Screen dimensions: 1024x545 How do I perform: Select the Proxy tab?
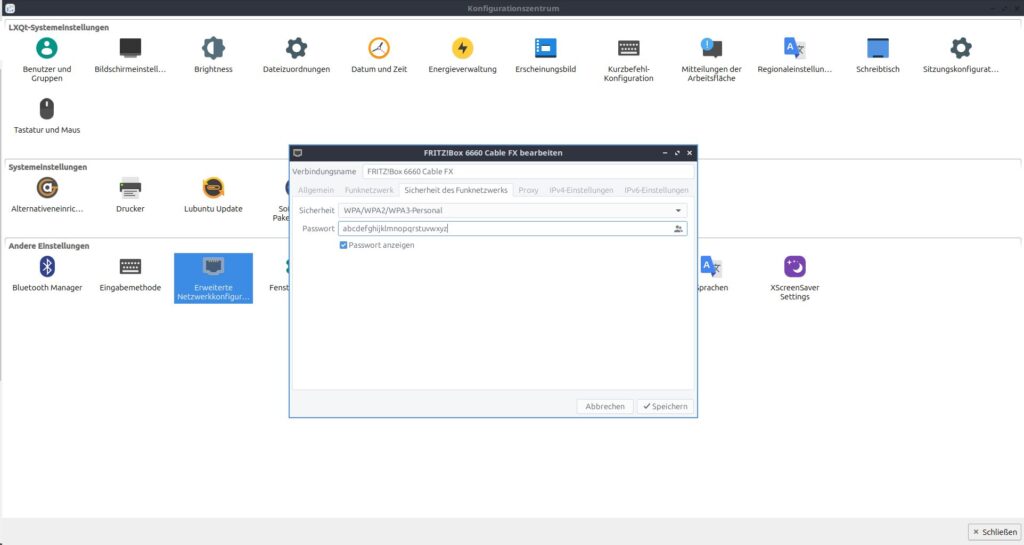(528, 190)
